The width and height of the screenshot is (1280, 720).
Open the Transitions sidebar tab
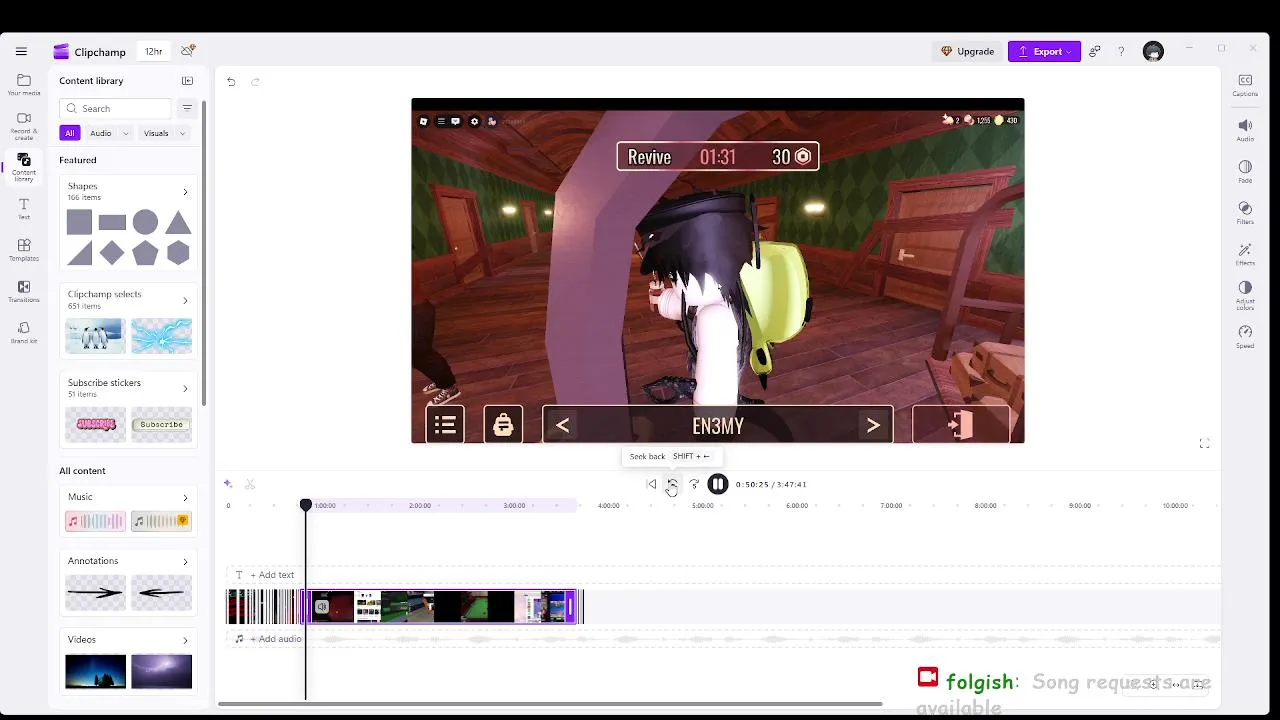pyautogui.click(x=24, y=292)
